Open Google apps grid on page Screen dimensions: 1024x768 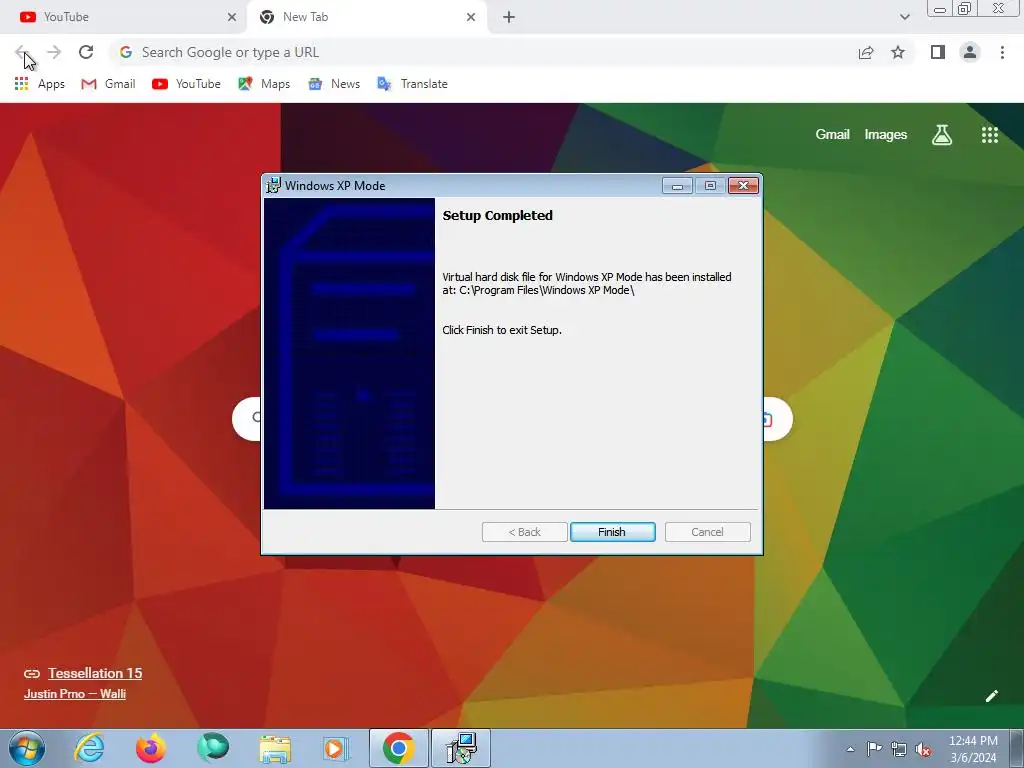990,135
